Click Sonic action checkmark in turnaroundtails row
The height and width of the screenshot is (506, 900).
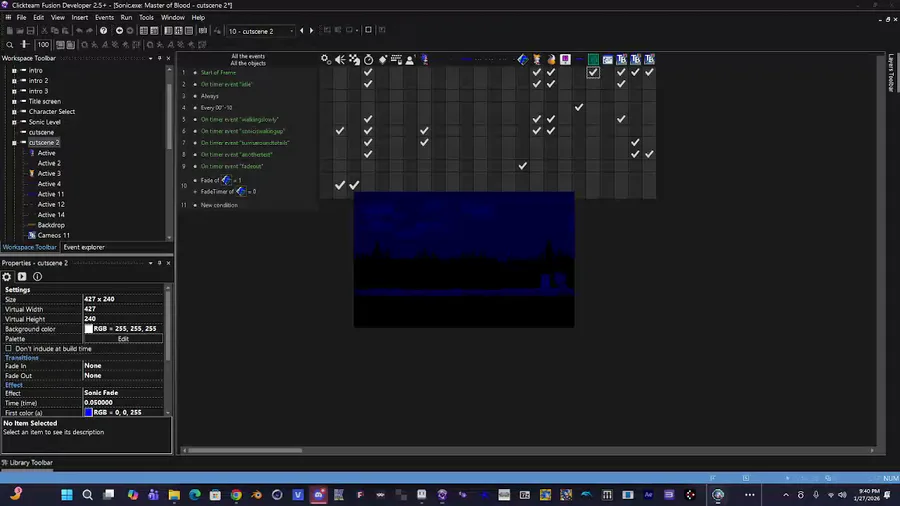[x=424, y=142]
